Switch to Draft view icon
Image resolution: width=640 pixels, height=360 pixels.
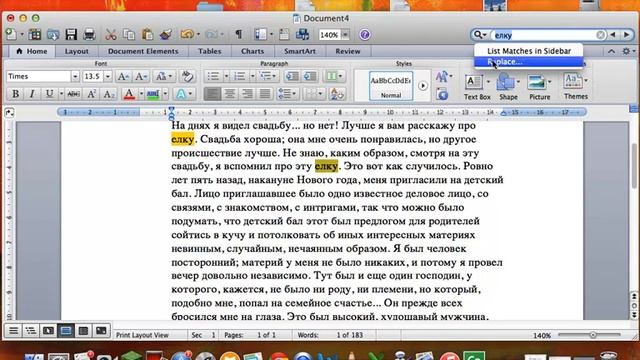coord(13,331)
